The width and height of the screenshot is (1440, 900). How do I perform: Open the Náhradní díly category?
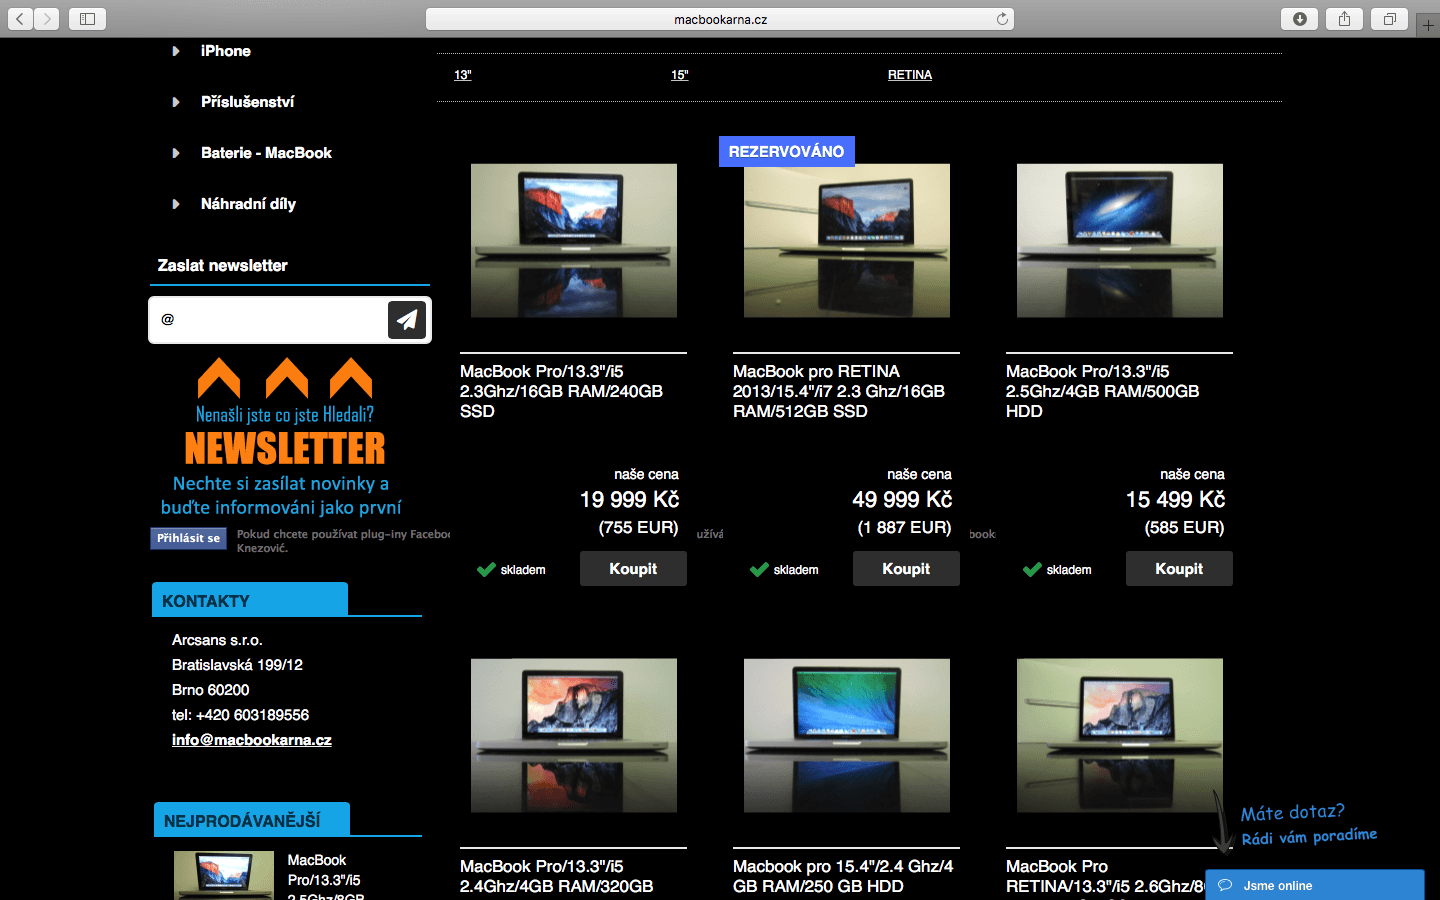coord(248,204)
